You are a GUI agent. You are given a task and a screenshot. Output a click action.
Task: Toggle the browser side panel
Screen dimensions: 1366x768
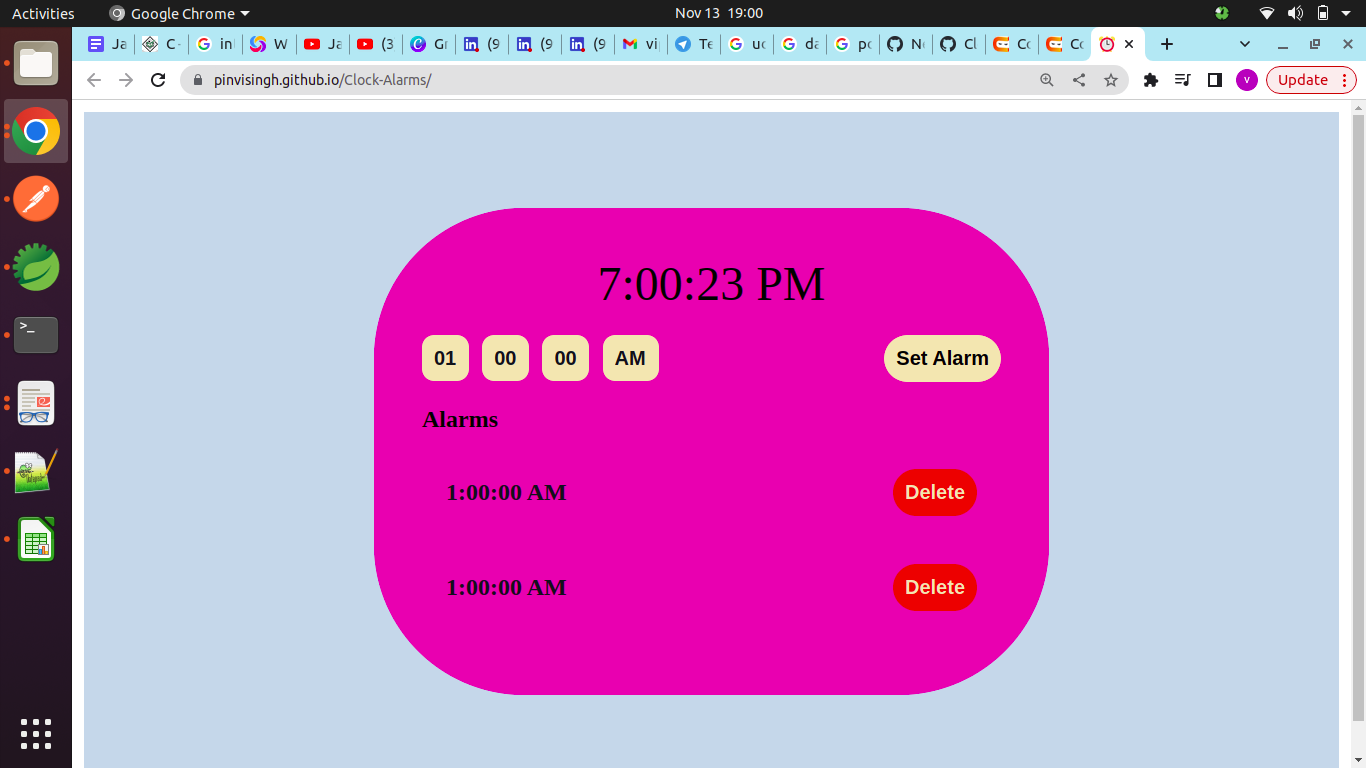1214,80
